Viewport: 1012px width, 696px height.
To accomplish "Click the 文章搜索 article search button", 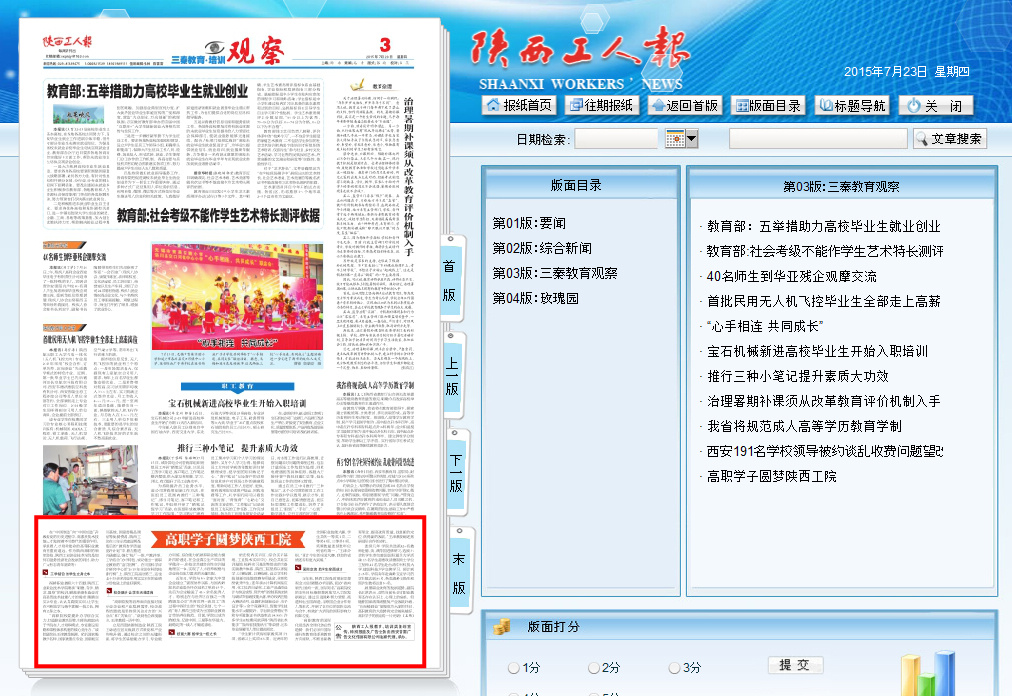I will click(x=950, y=139).
